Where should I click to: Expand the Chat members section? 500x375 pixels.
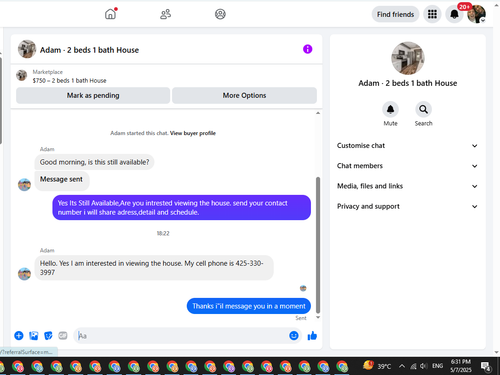click(x=407, y=166)
